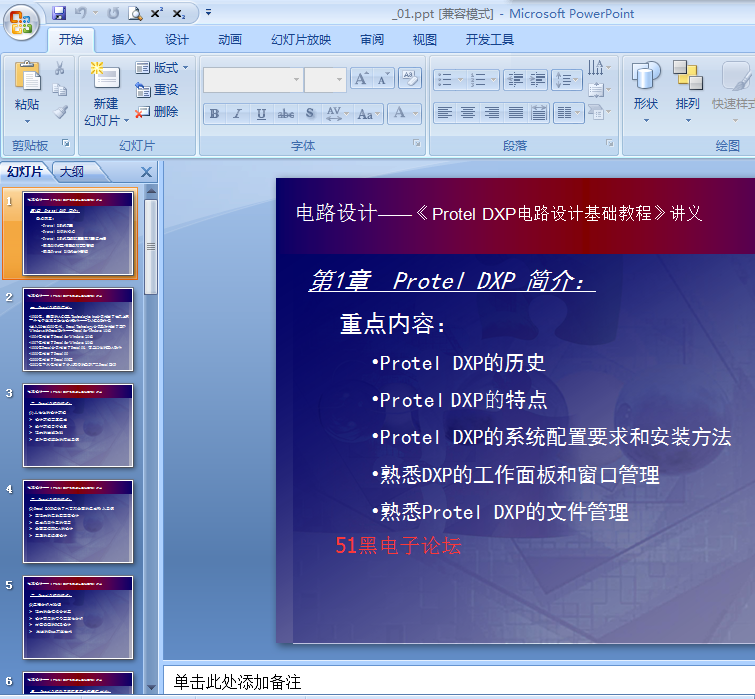755x699 pixels.
Task: Switch to the Insert (插入) tab
Action: point(123,39)
